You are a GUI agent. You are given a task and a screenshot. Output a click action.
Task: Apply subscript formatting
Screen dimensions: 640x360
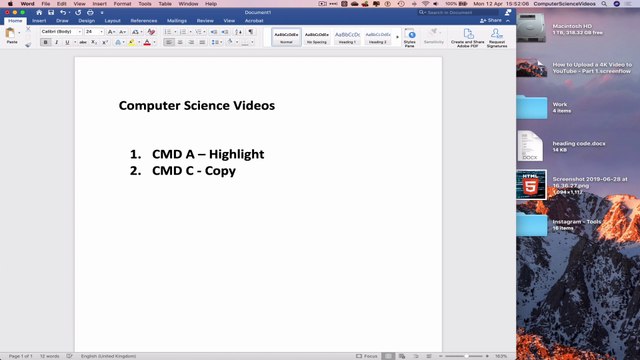[94, 42]
